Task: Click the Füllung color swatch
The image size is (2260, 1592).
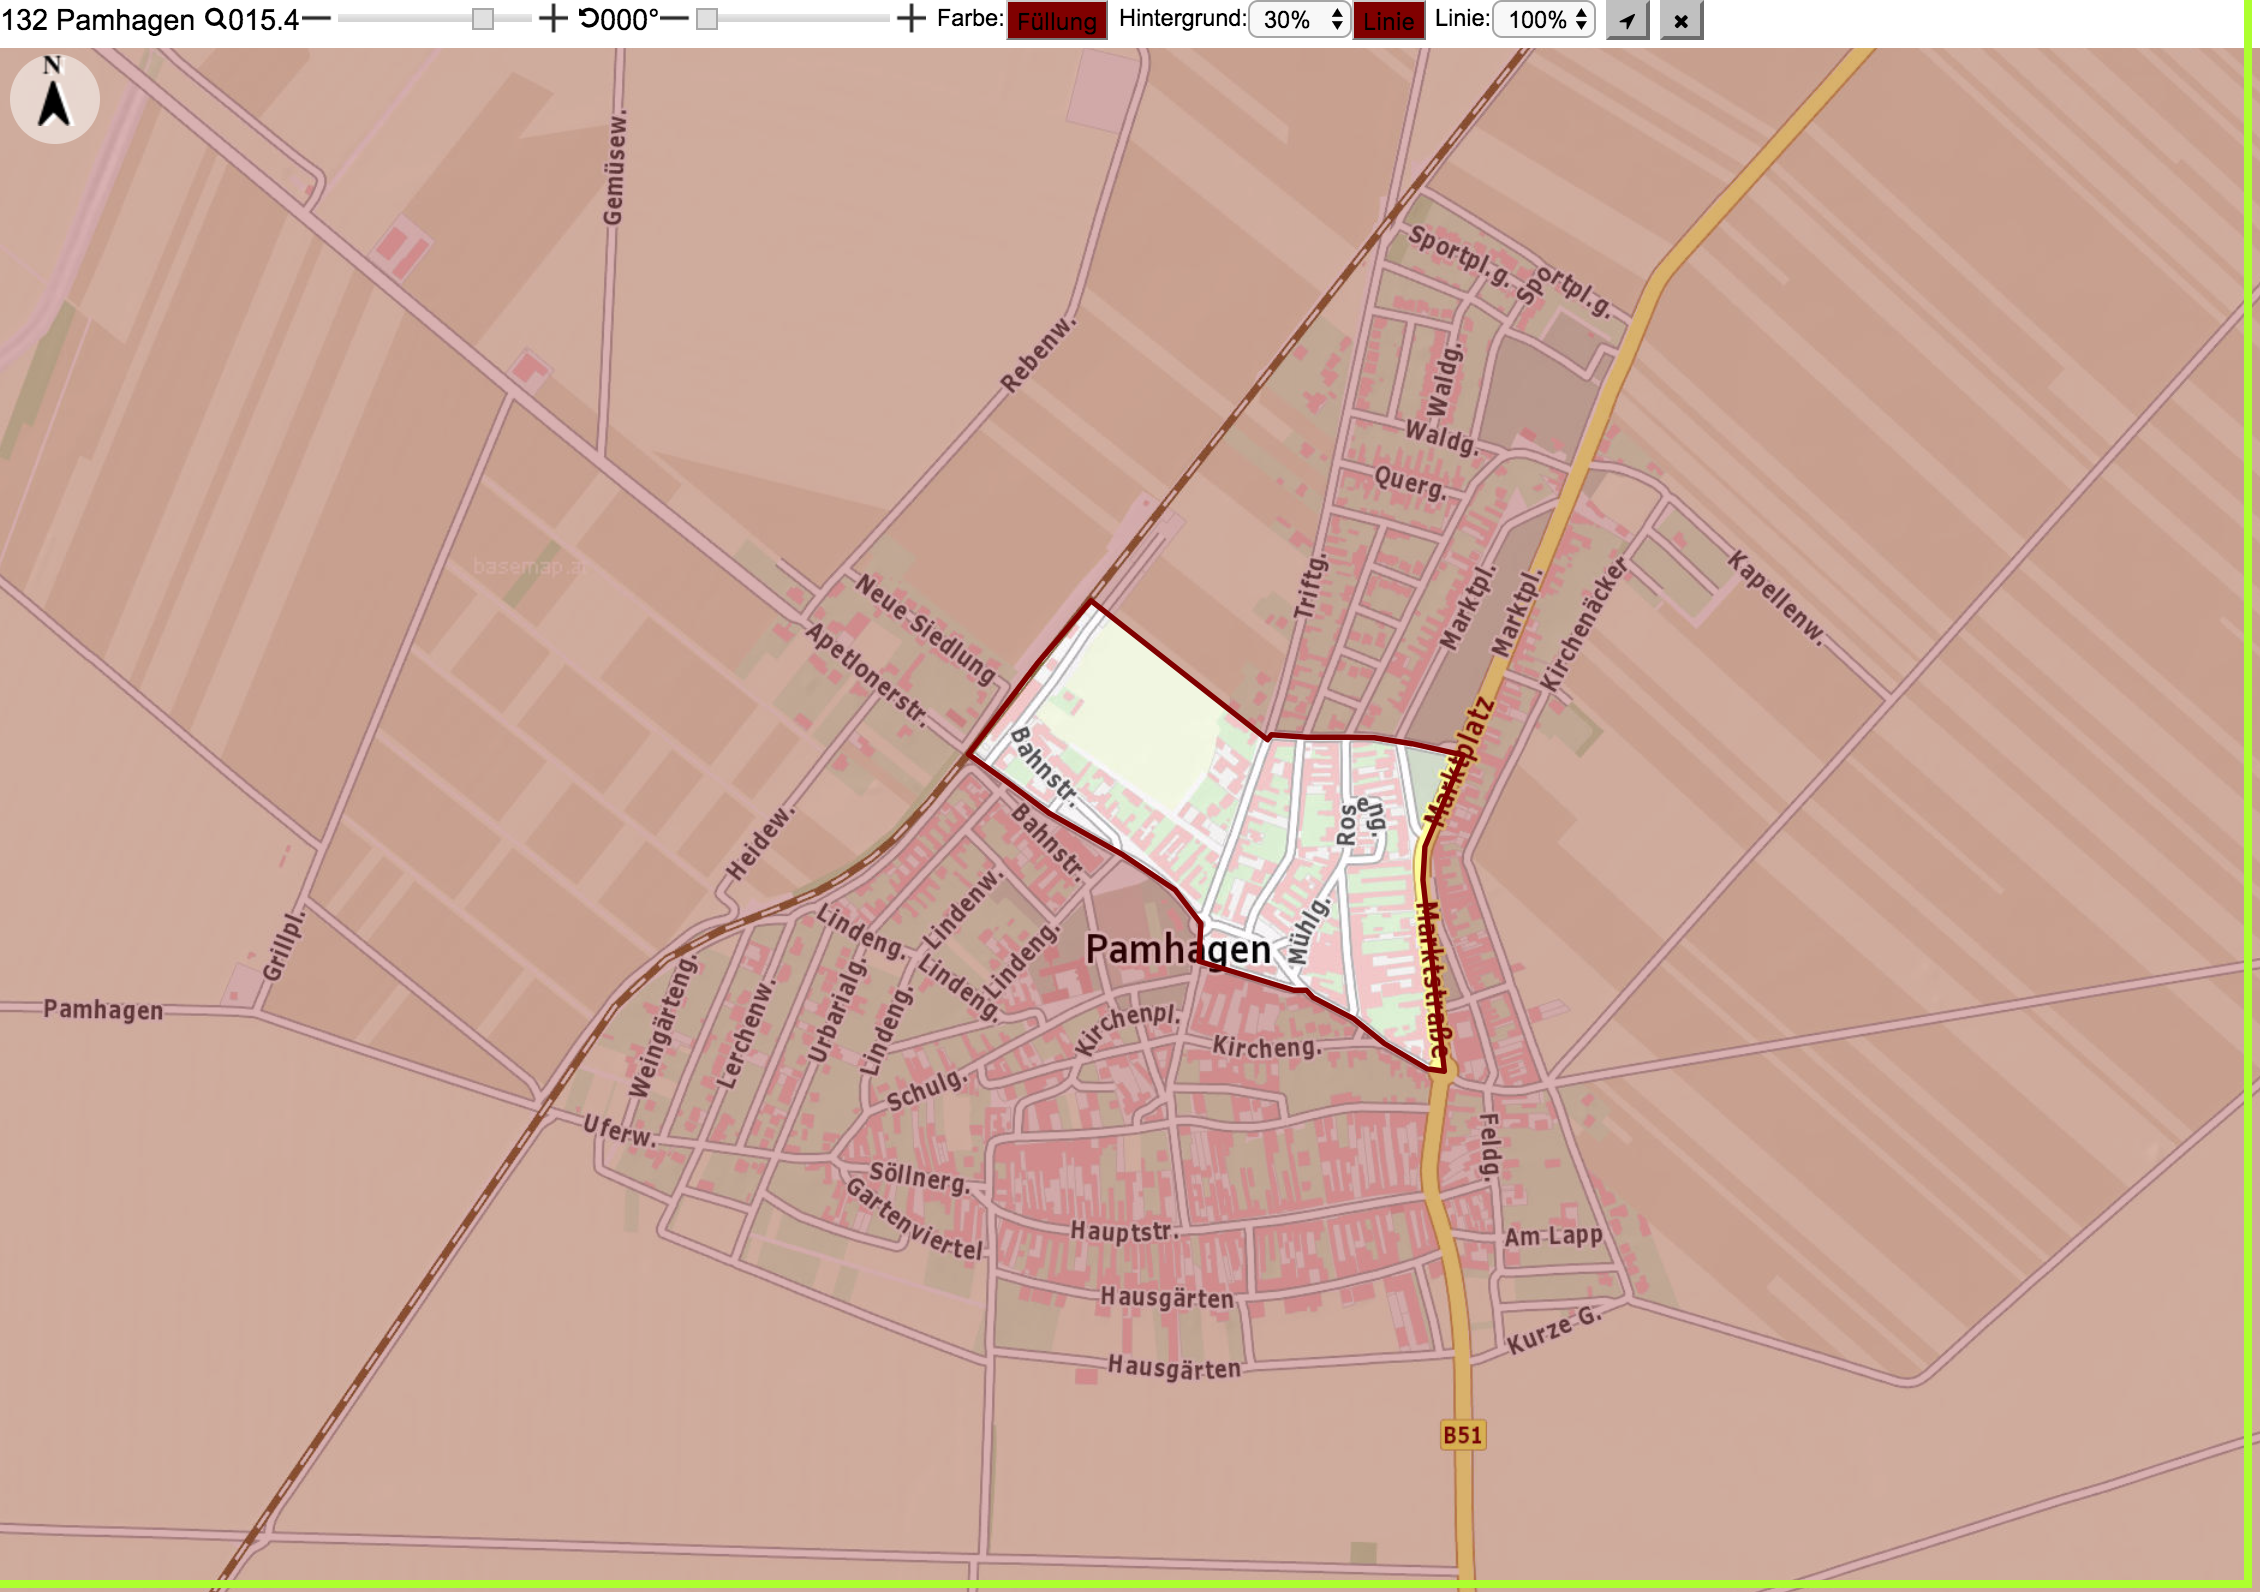Action: pyautogui.click(x=1057, y=21)
